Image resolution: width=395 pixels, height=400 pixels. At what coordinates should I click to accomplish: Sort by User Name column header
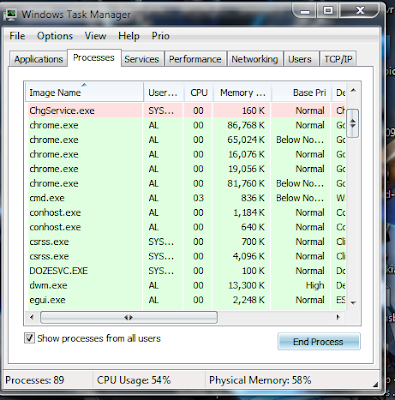tap(164, 92)
